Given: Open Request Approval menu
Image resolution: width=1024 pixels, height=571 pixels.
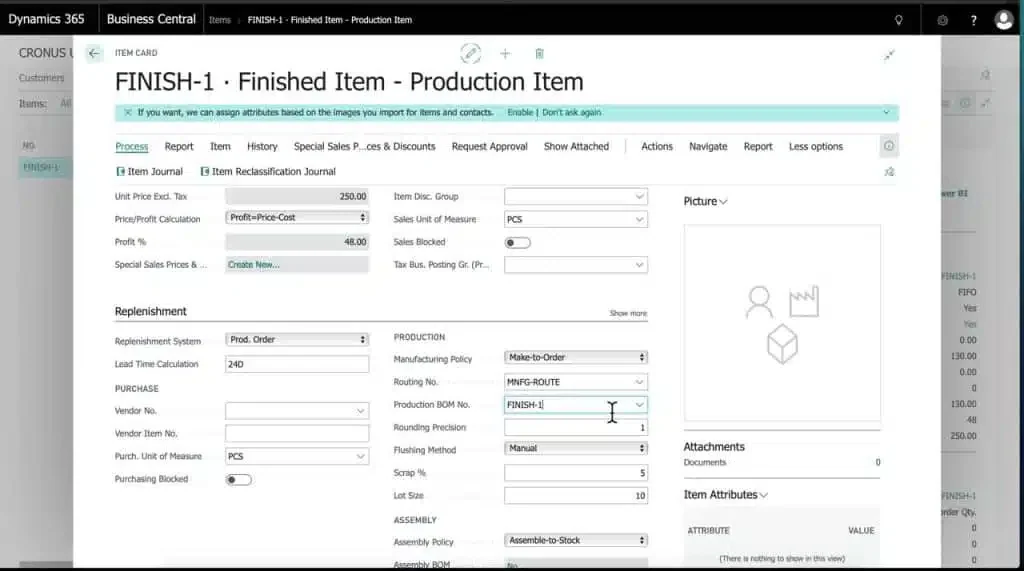Looking at the screenshot, I should (x=489, y=146).
